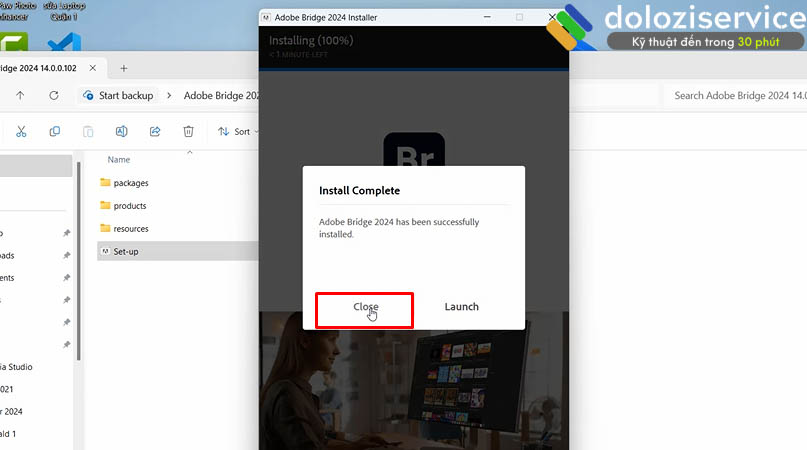This screenshot has height=450, width=807.
Task: Click Start backup in the address bar
Action: pos(125,95)
